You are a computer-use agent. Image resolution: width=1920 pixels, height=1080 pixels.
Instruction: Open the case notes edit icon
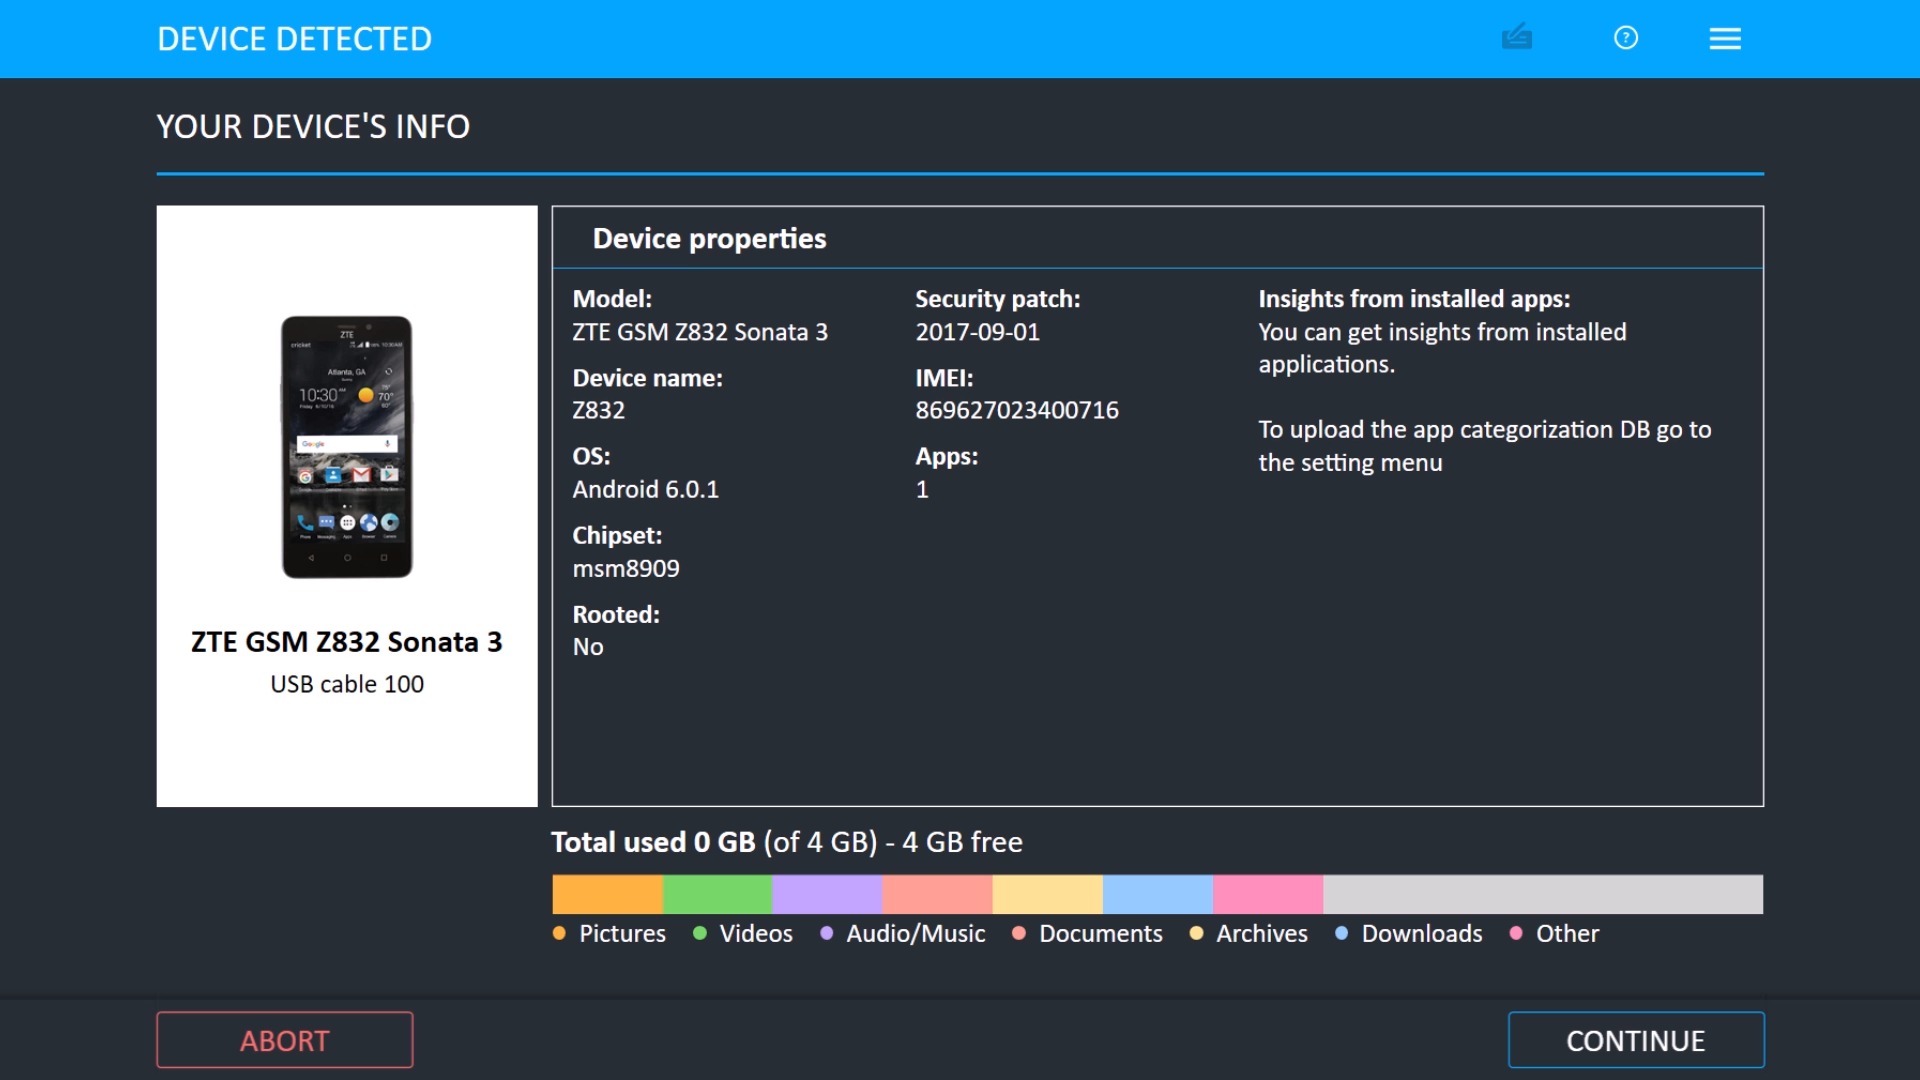click(1516, 38)
